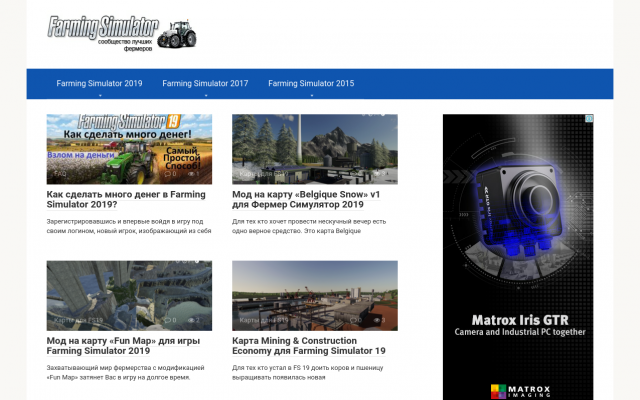Expand the arrow under Farming Simulator 2017
The width and height of the screenshot is (640, 400).
point(206,96)
